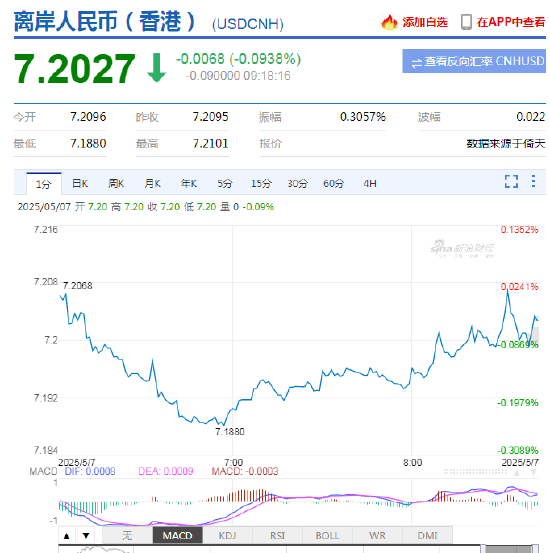This screenshot has width=550, height=553.
Task: Select the WR indicator
Action: pos(377,536)
